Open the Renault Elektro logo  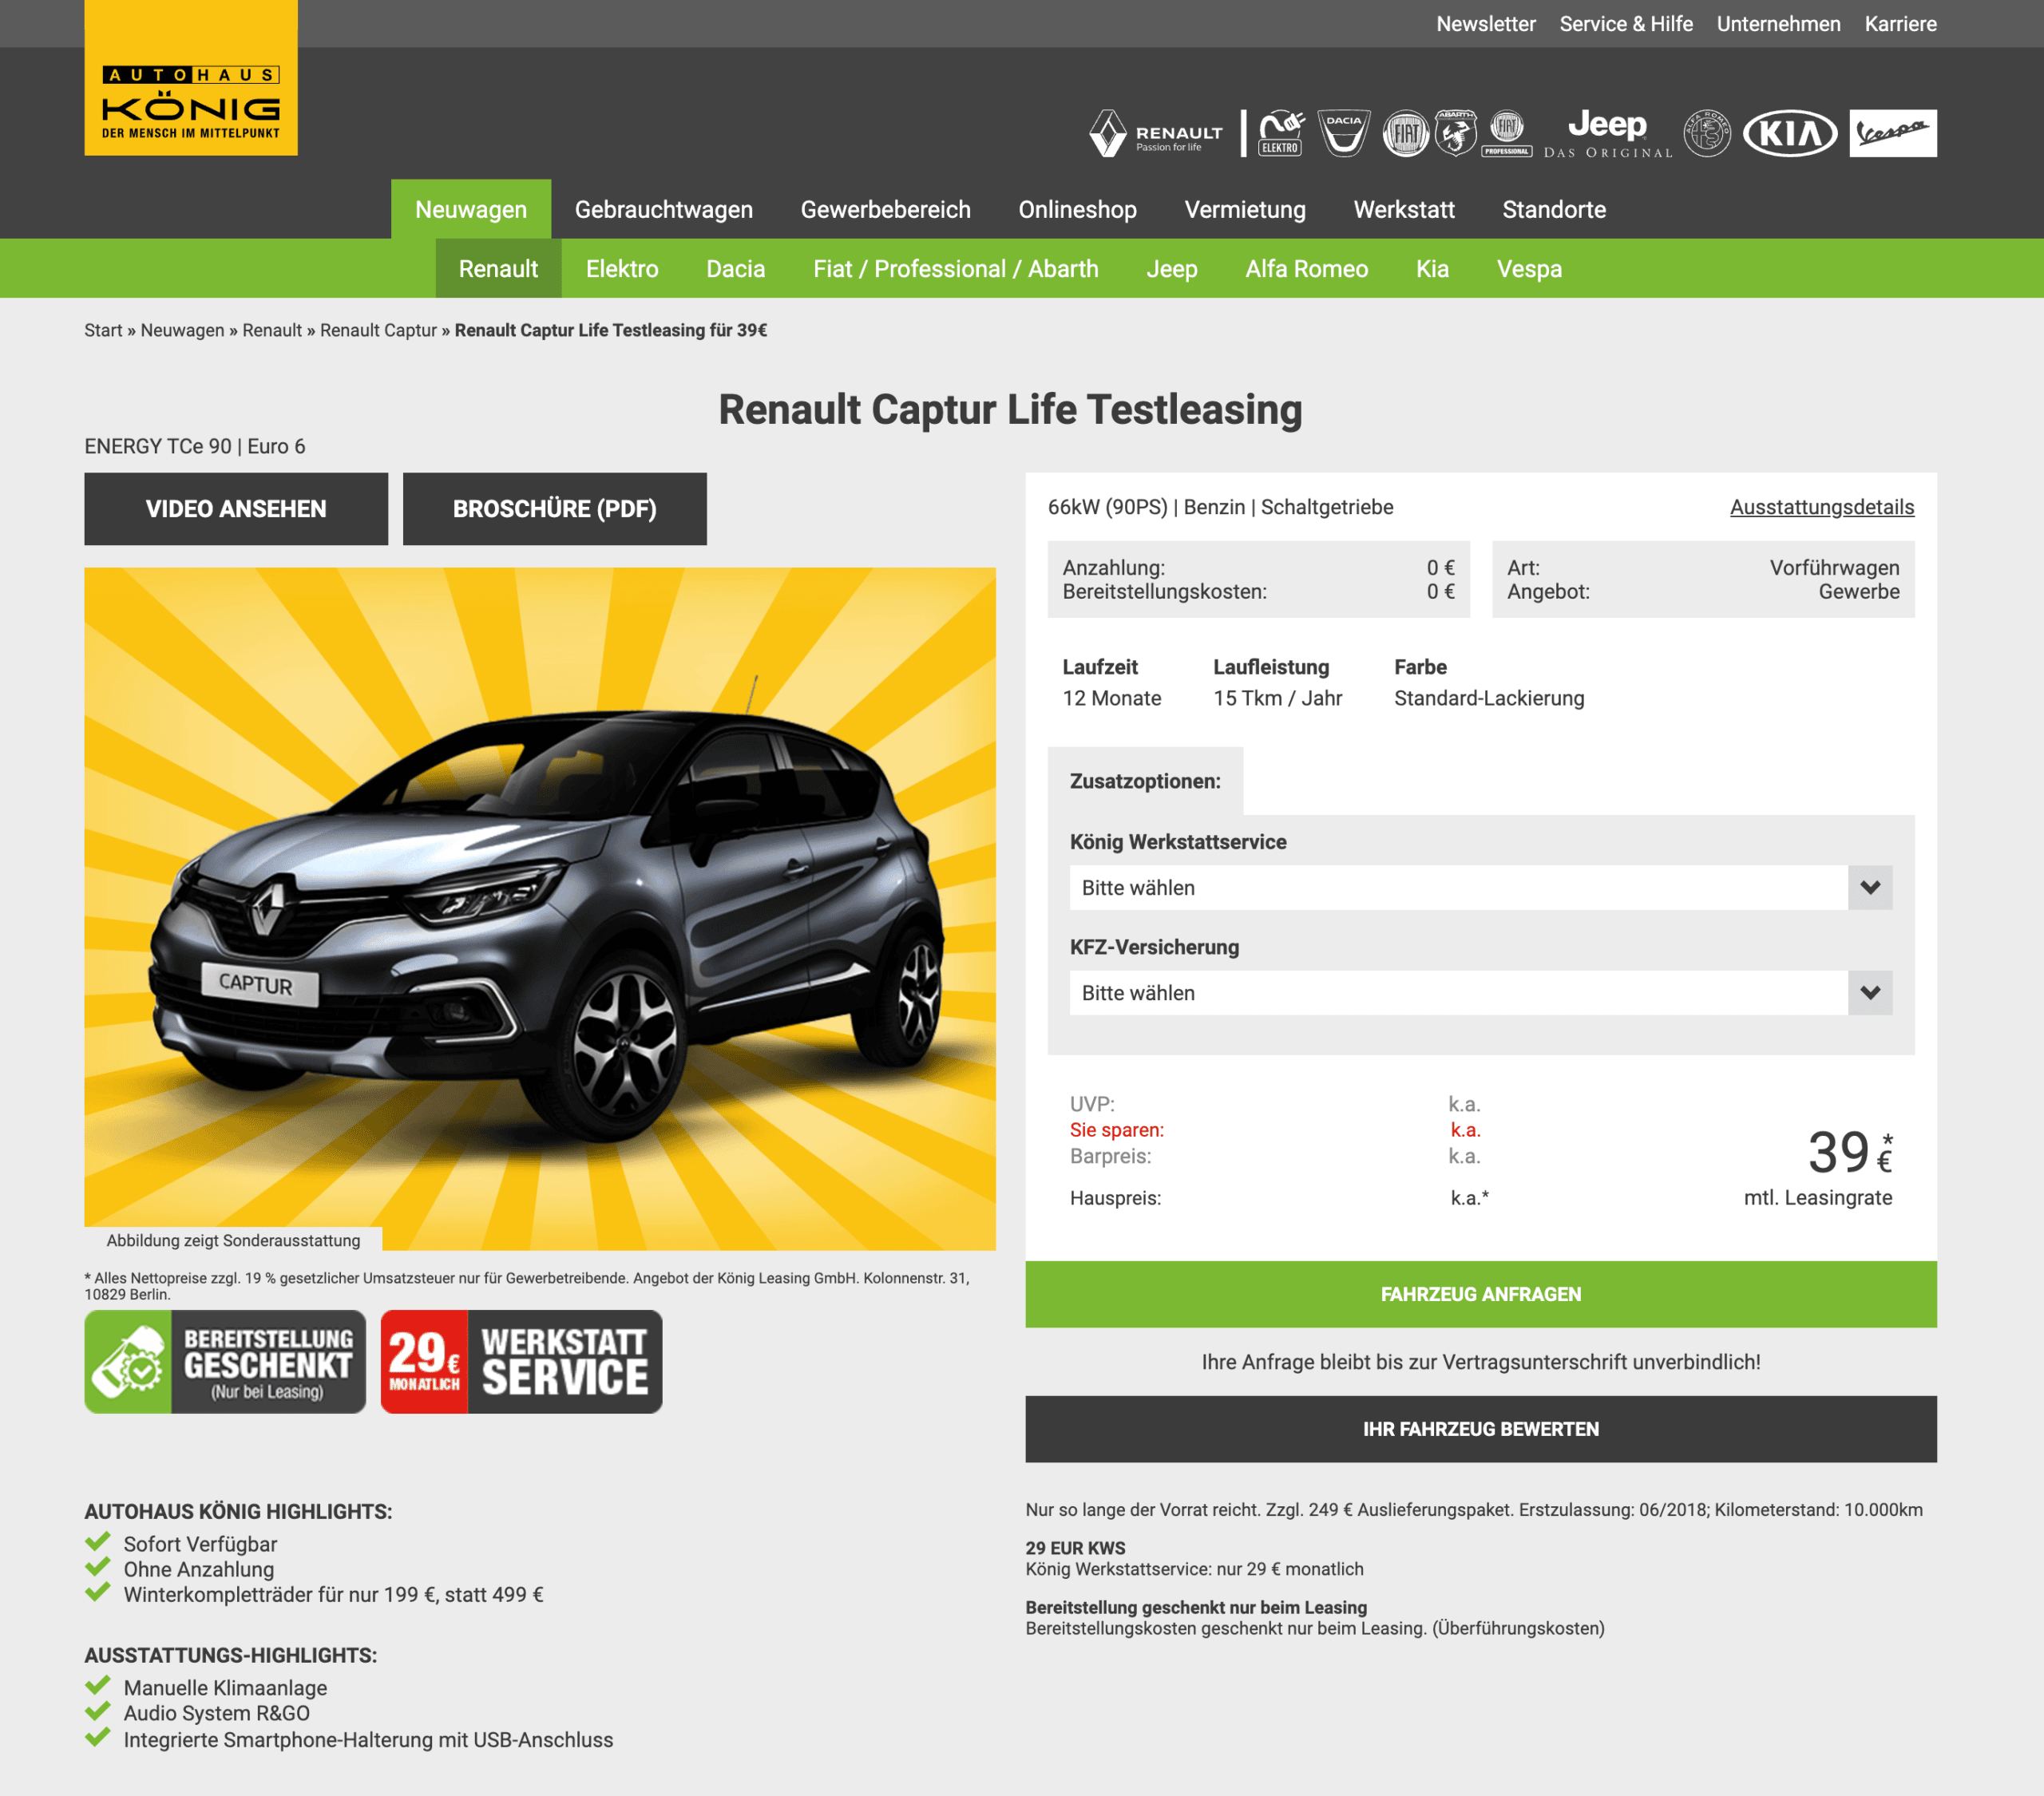click(1280, 133)
